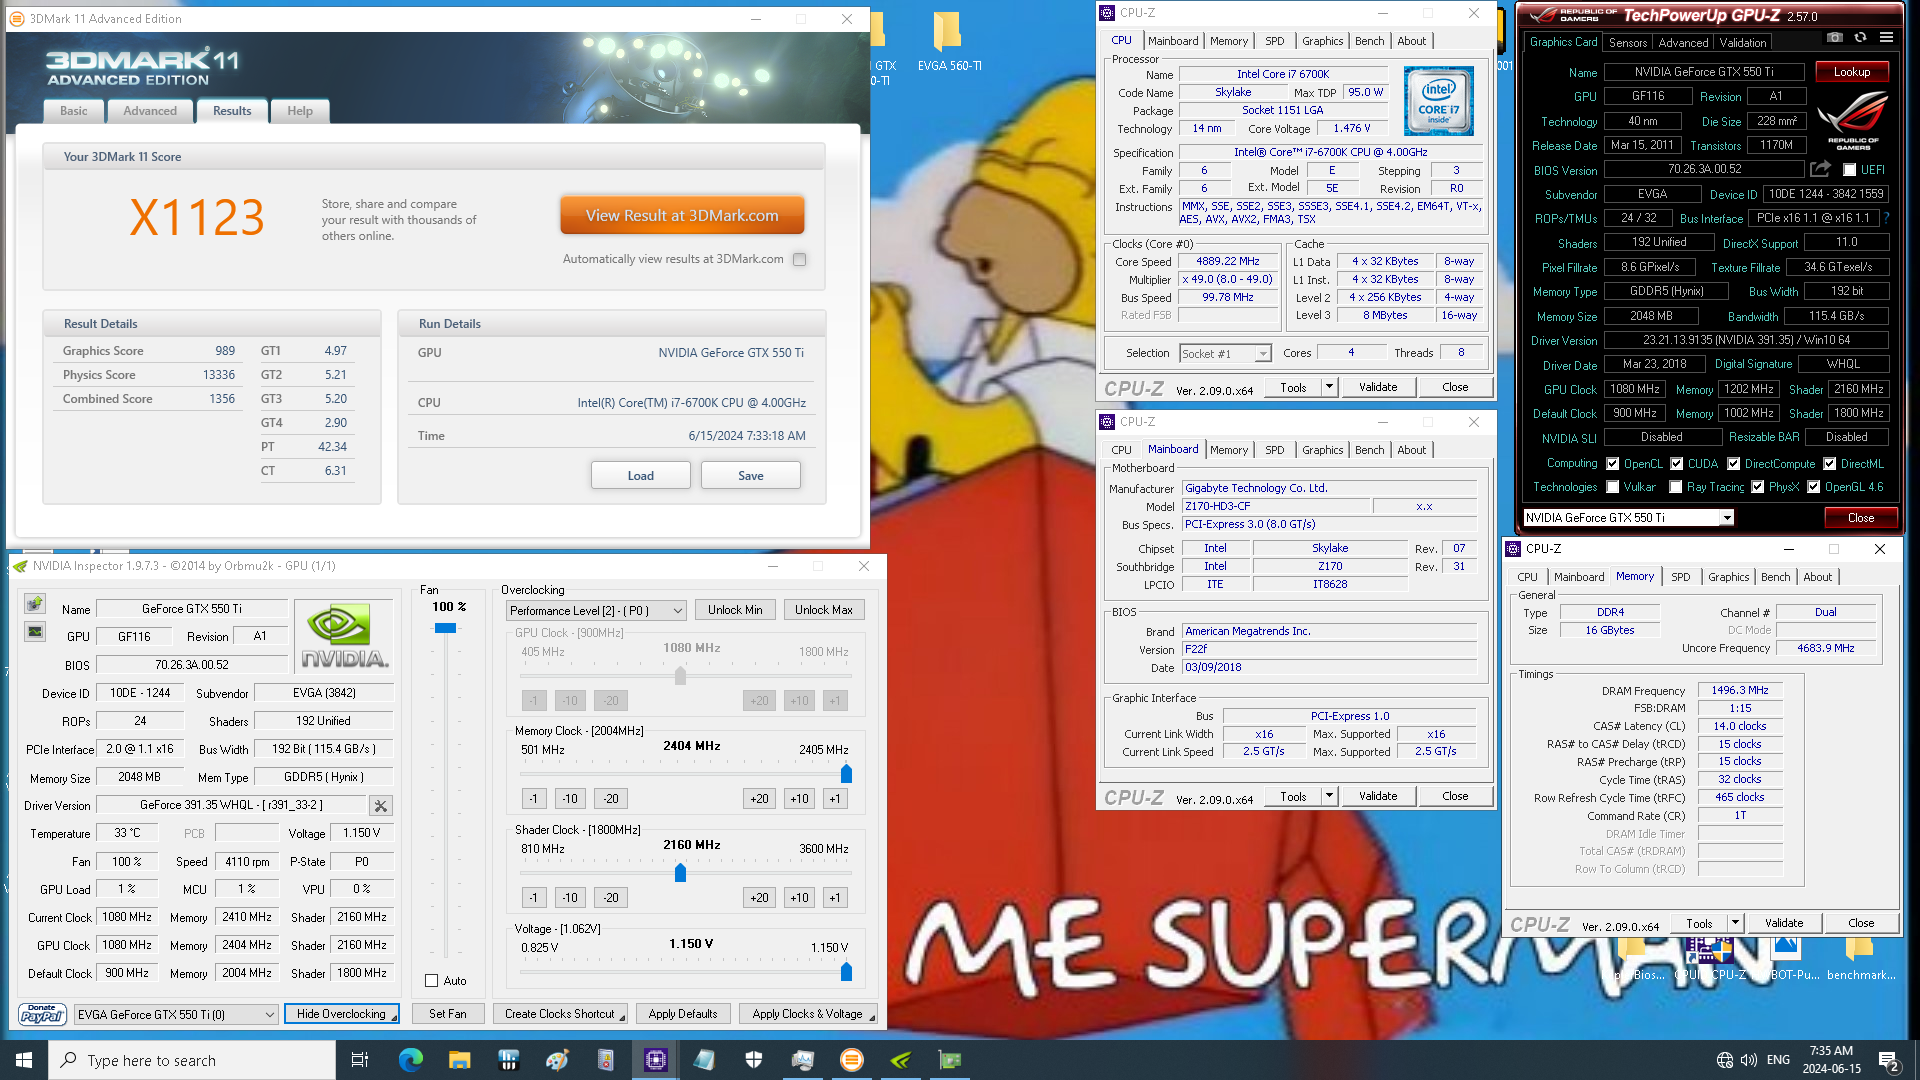Toggle the PhysX checkbox in GPU-Z
This screenshot has height=1080, width=1920.
click(x=1757, y=487)
